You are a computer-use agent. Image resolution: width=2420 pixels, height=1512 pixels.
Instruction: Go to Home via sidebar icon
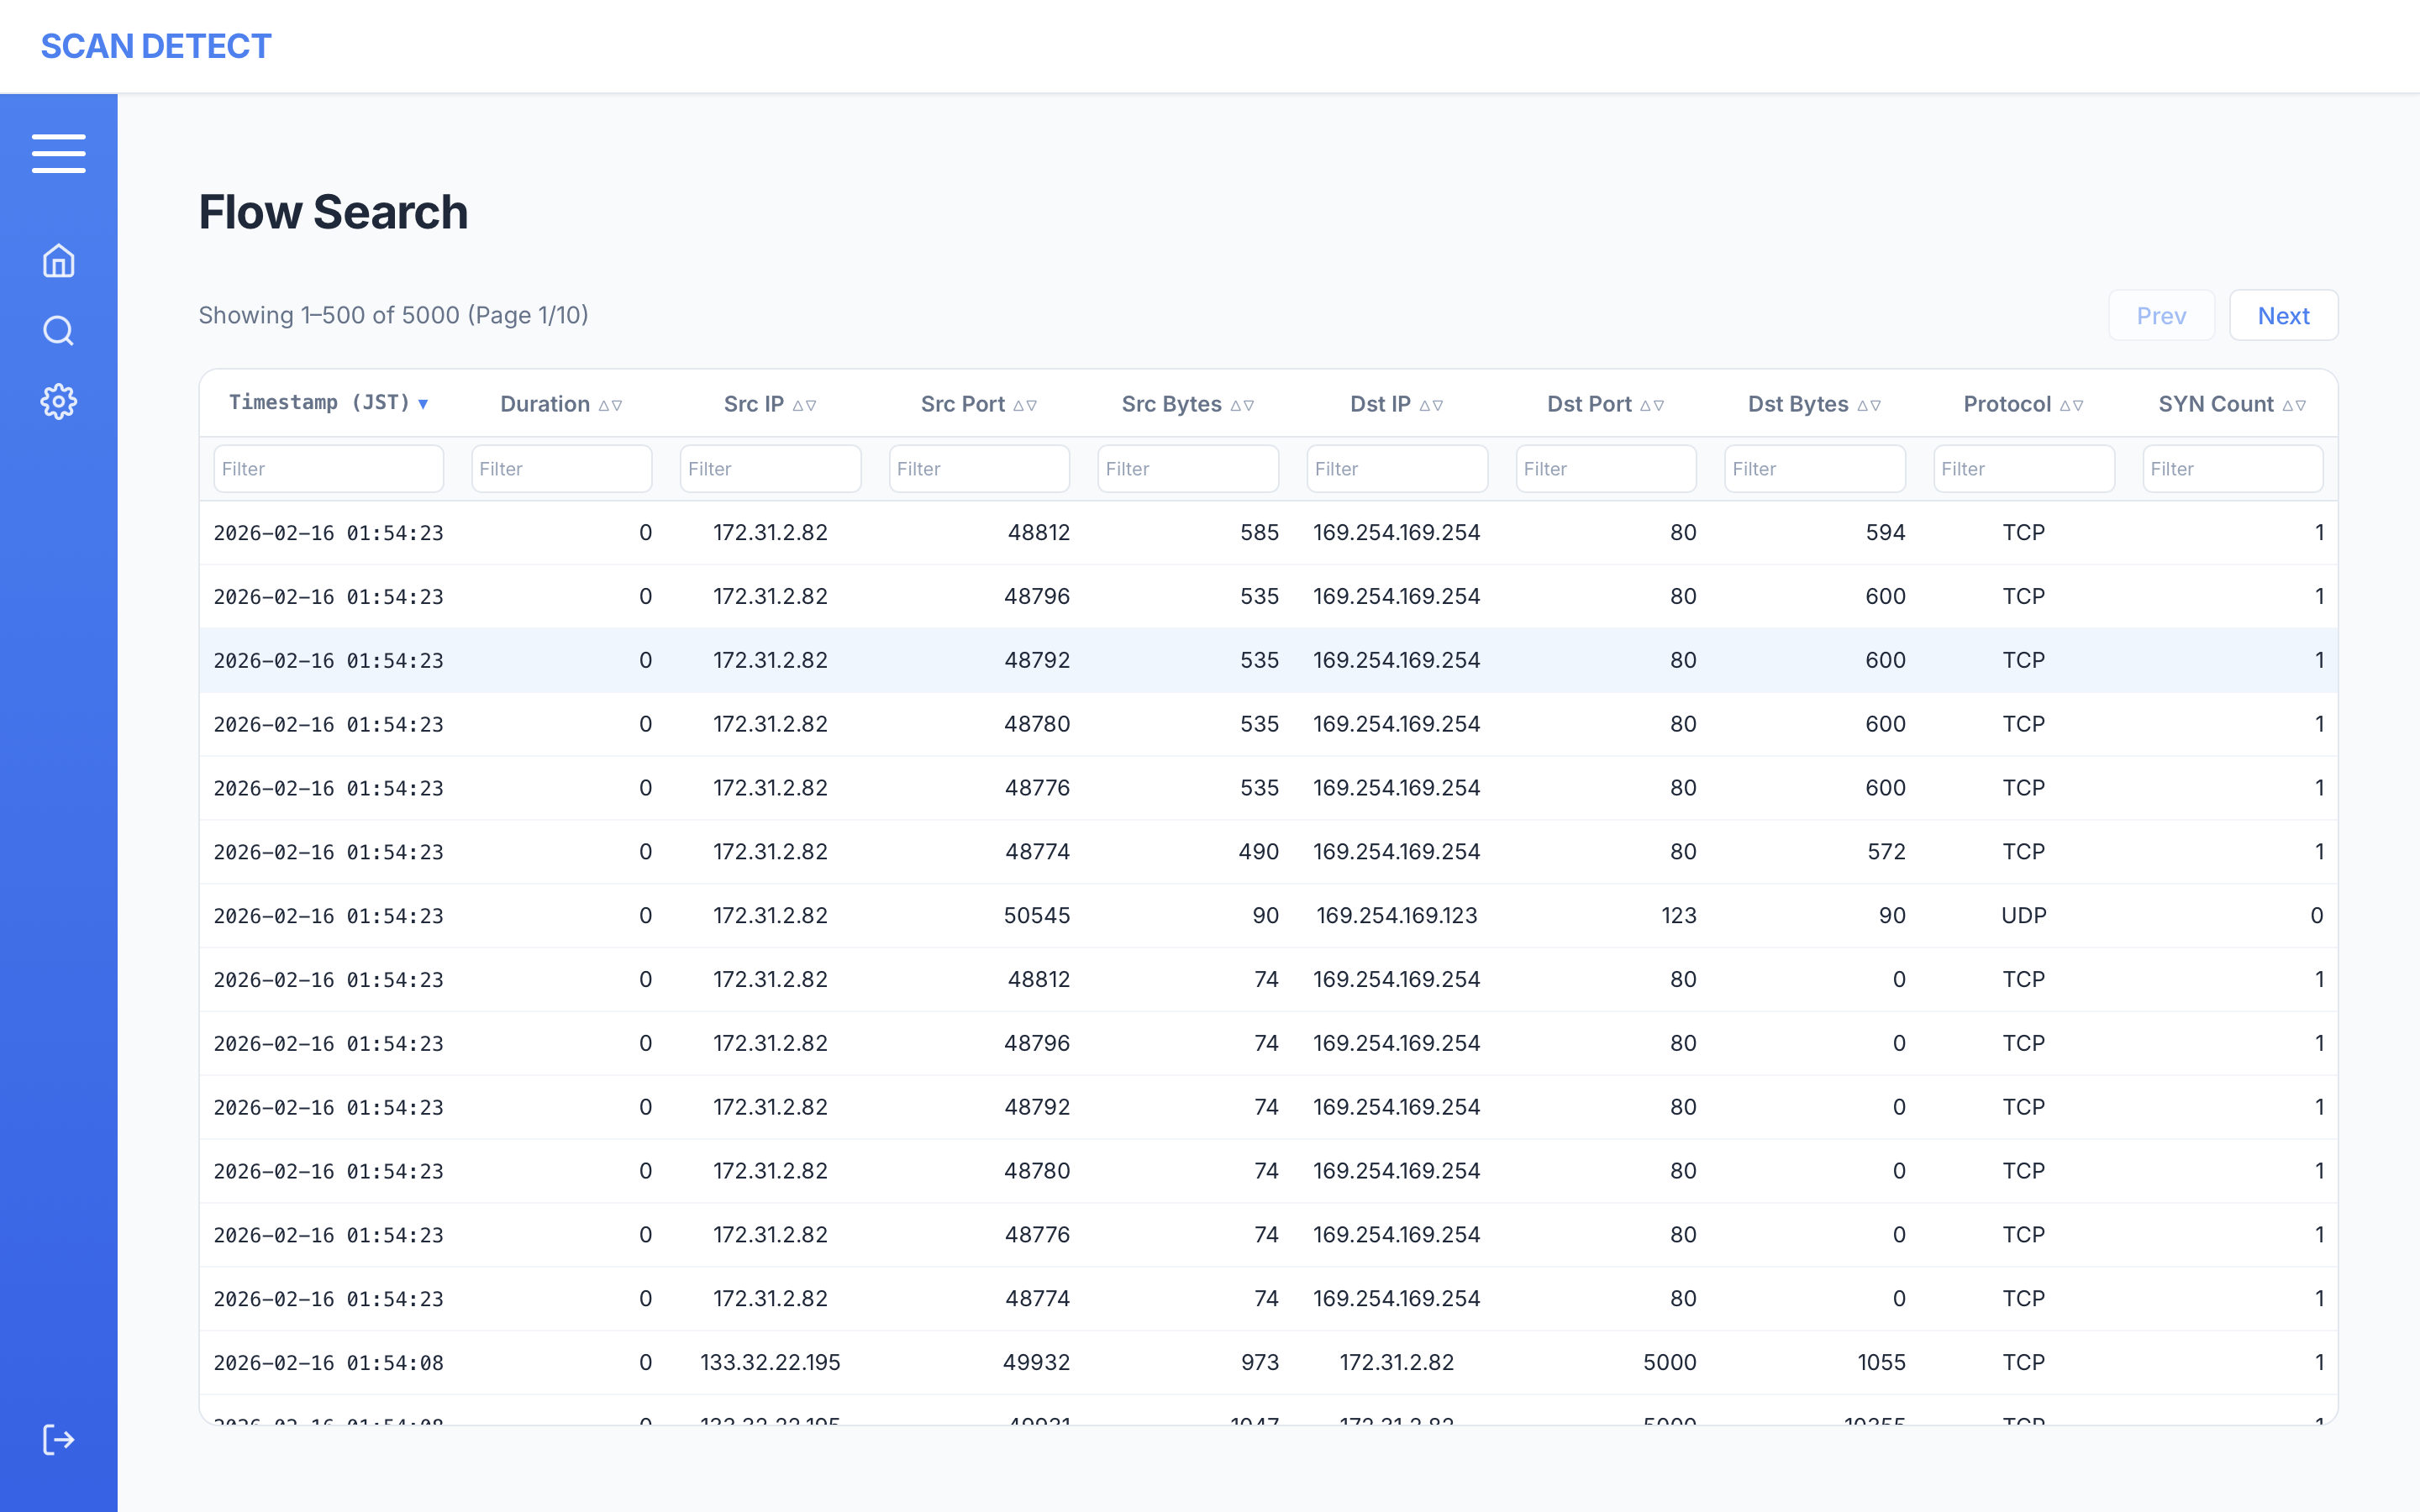58,261
